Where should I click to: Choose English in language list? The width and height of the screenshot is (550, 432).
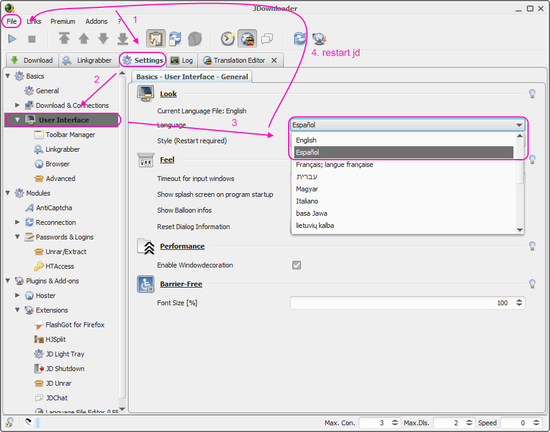403,140
